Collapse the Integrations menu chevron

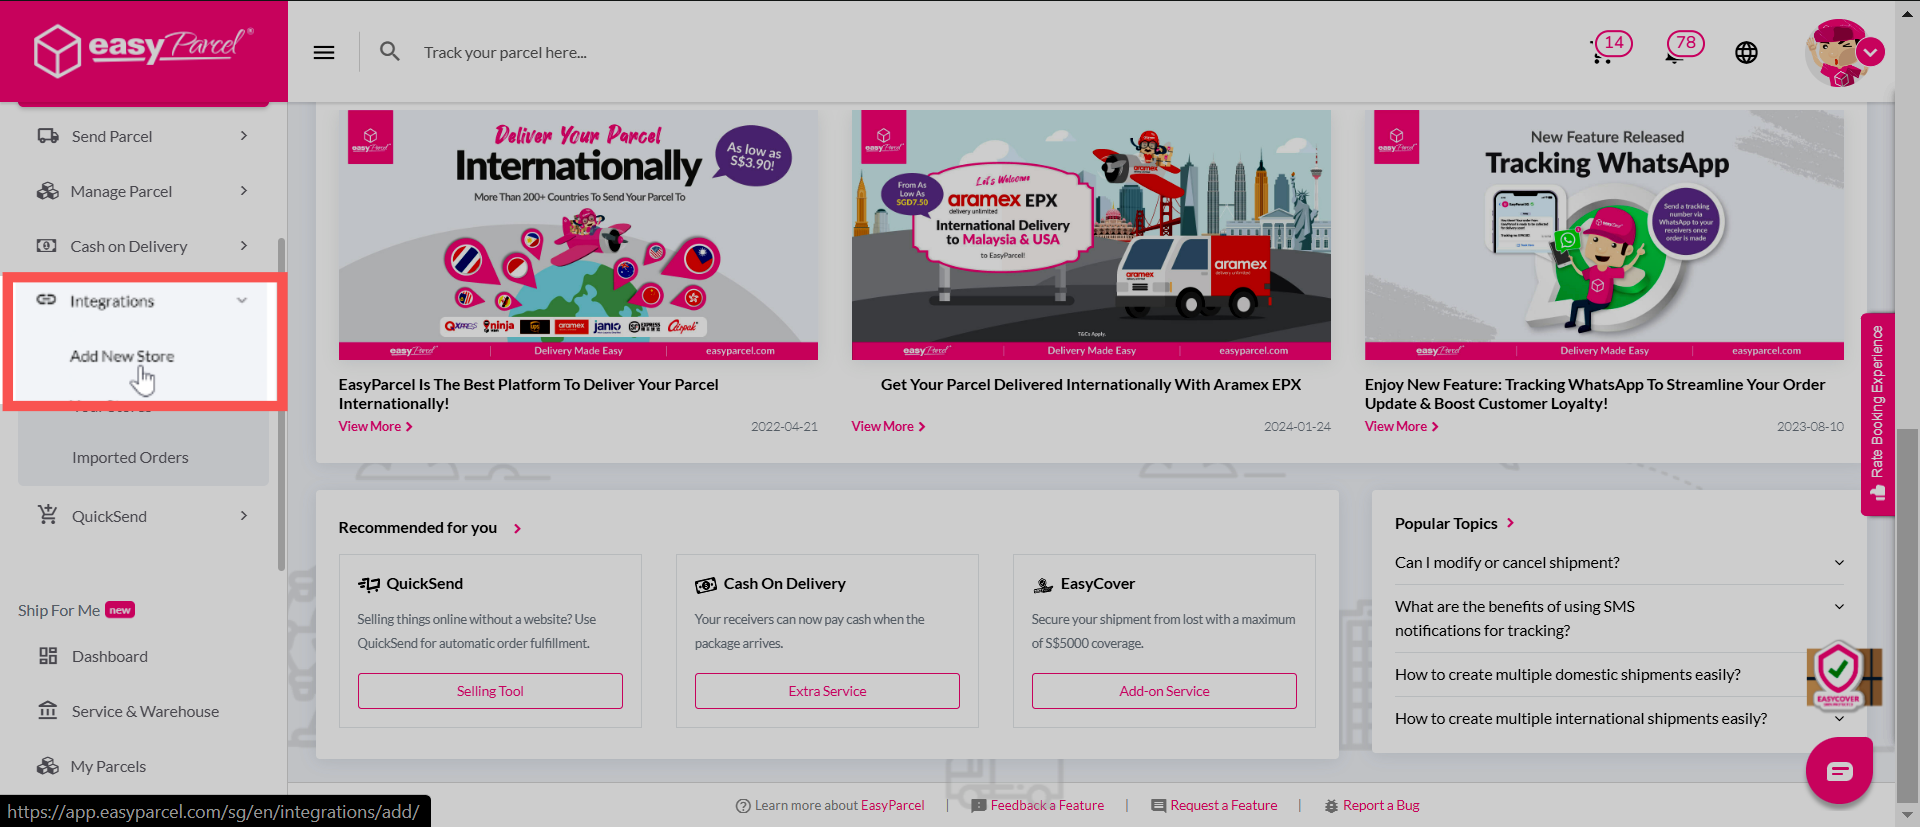pos(242,300)
